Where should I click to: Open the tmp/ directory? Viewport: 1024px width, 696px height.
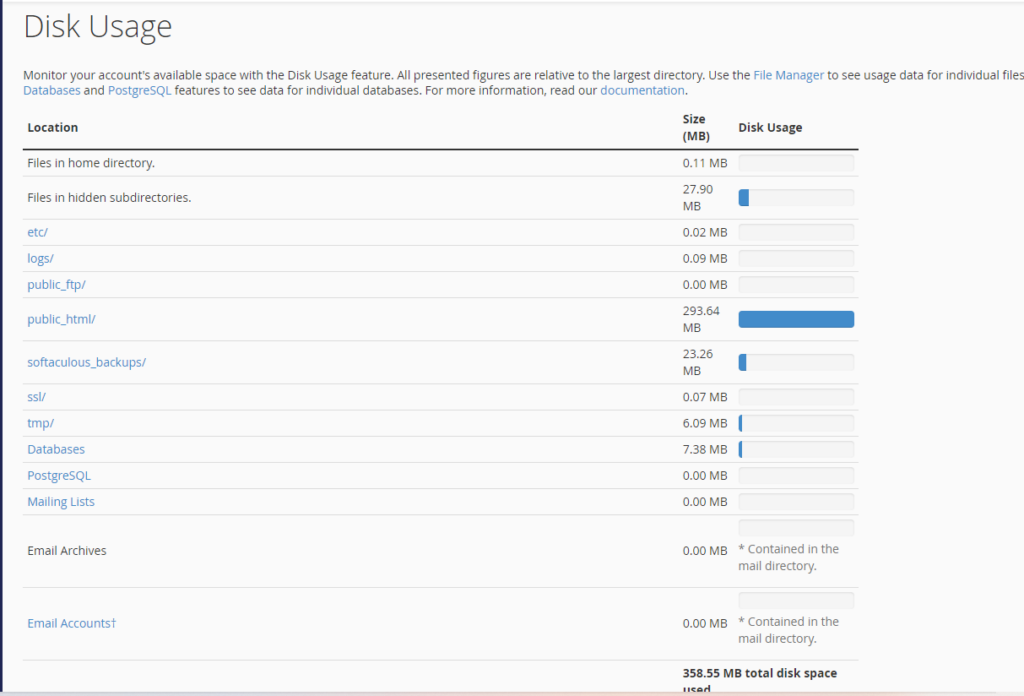point(40,423)
